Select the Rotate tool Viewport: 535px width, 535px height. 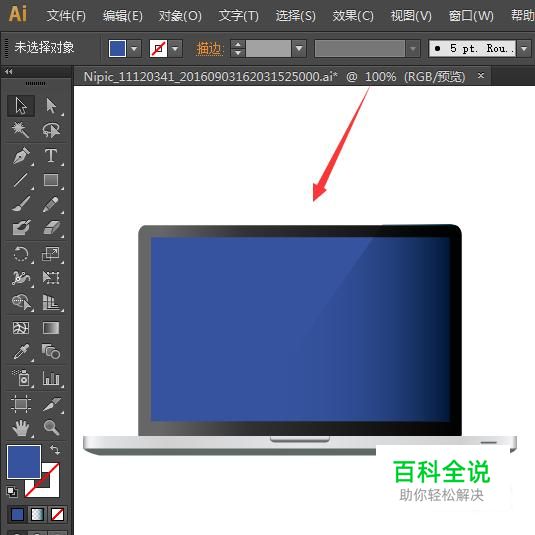coord(21,254)
